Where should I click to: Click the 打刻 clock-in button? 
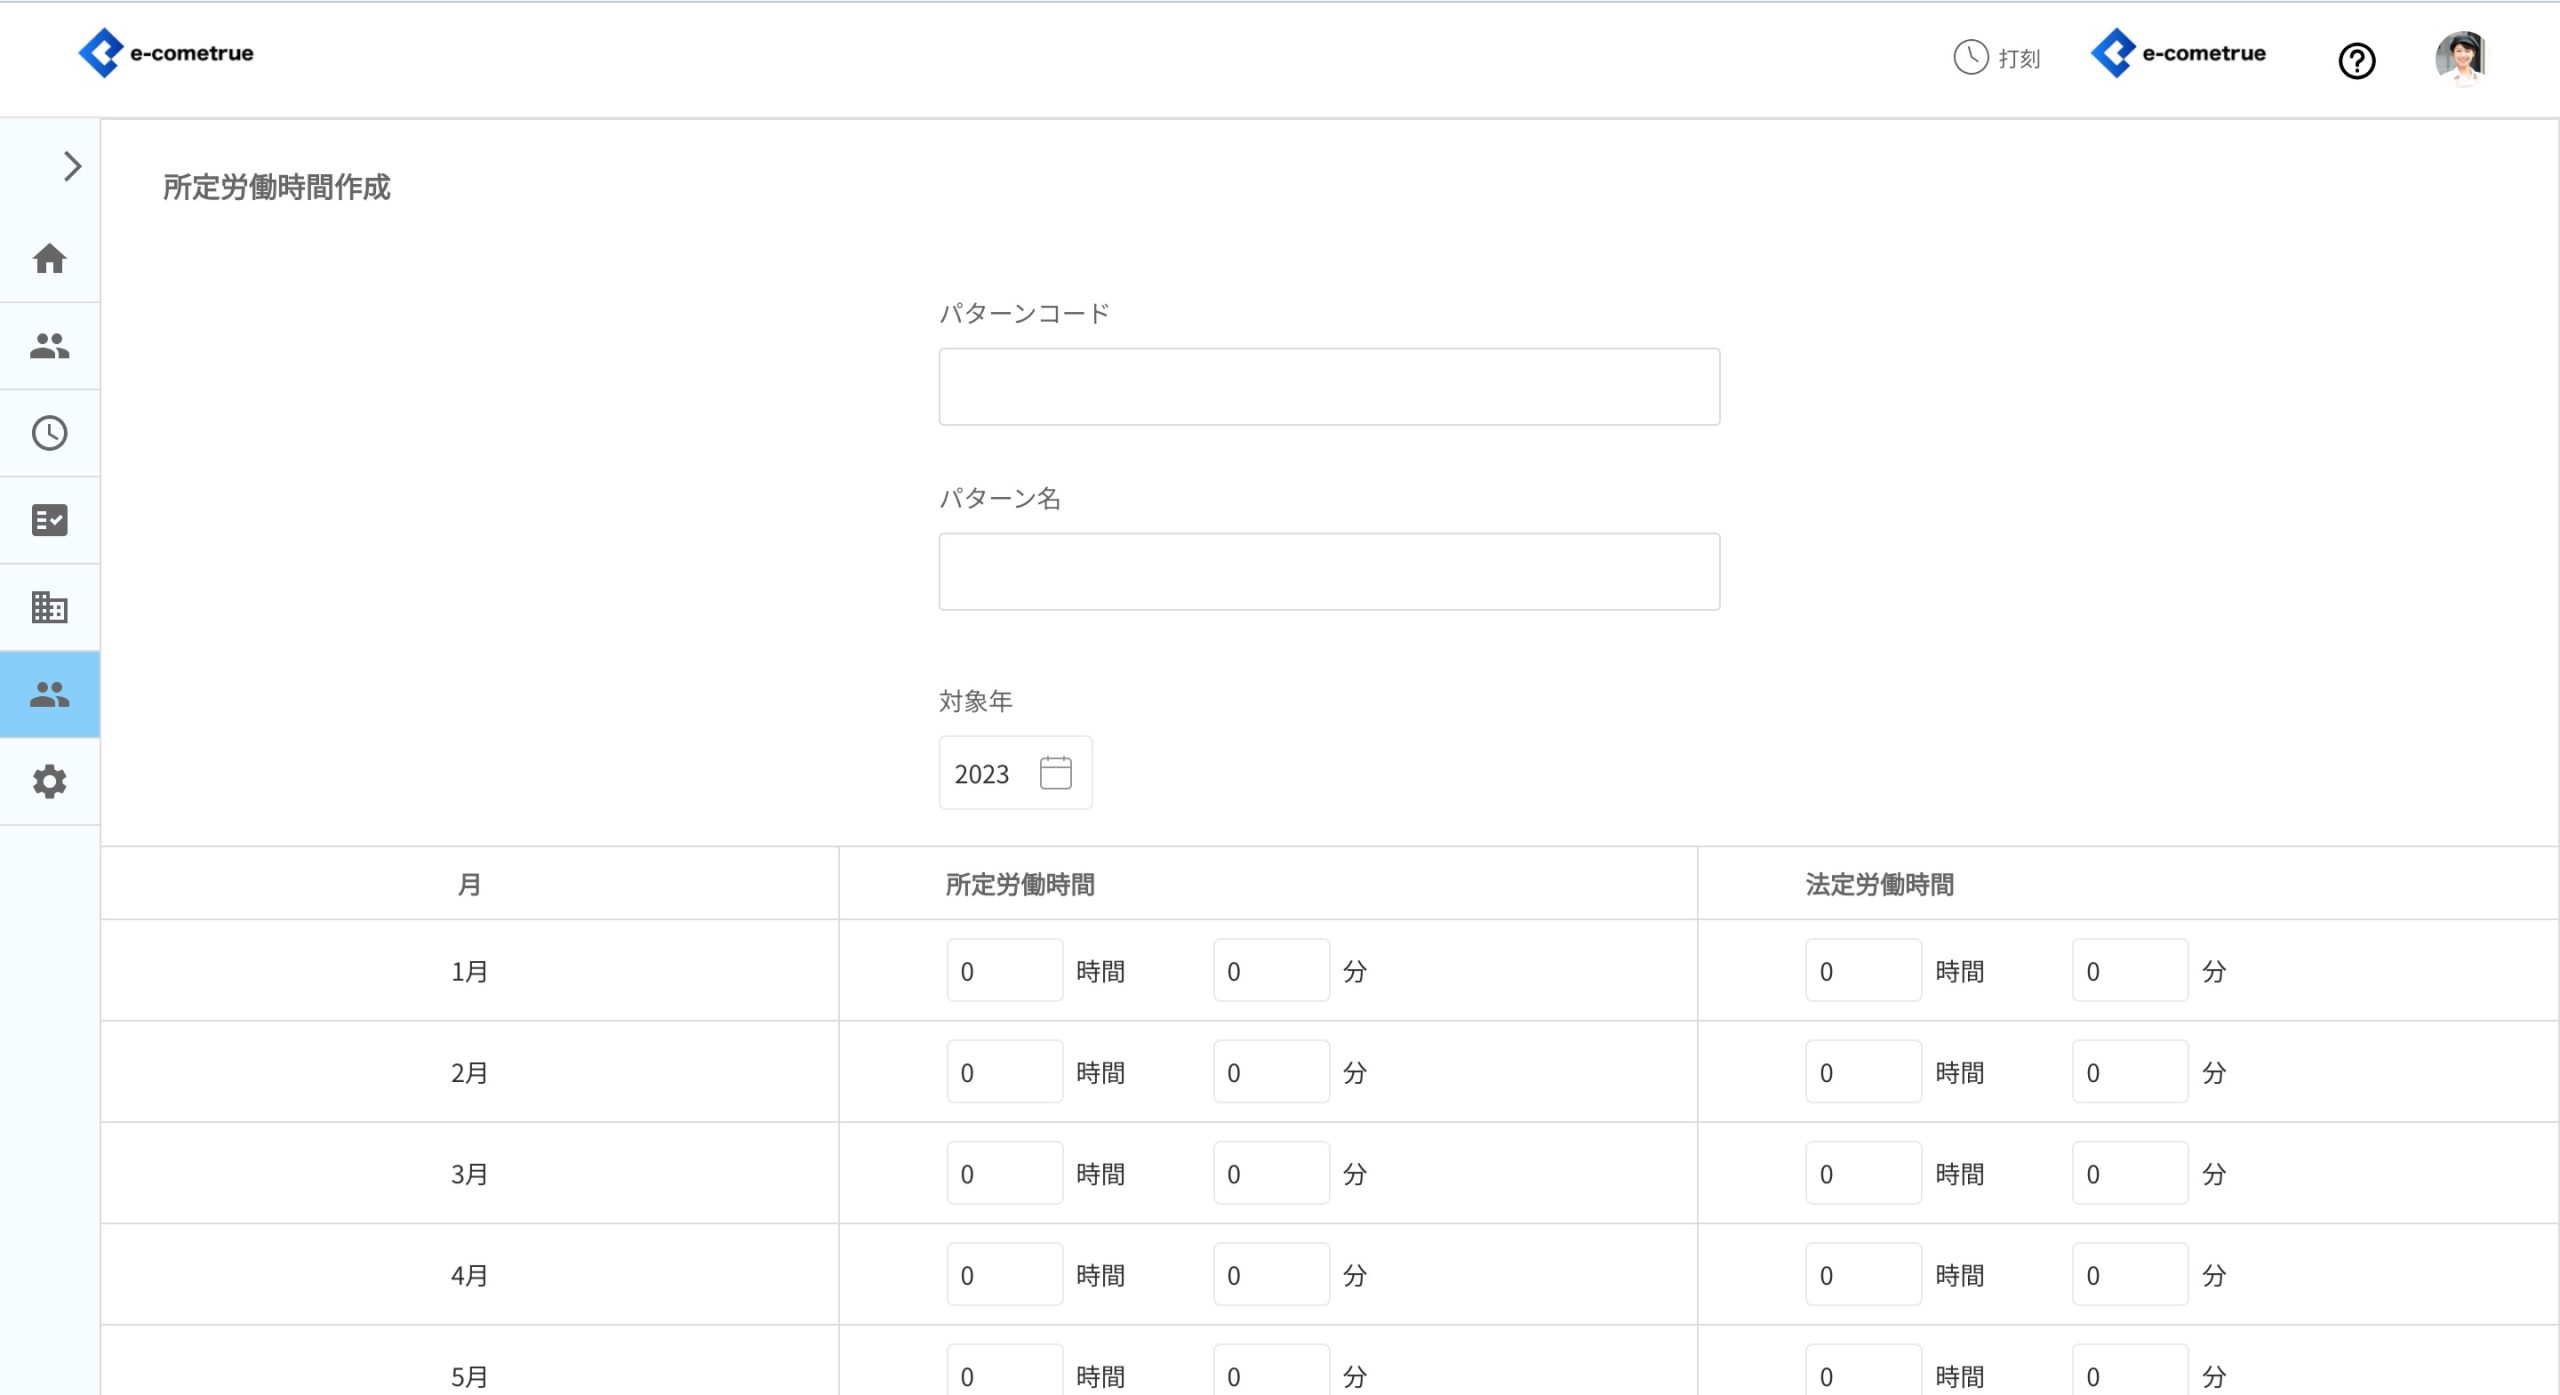[x=1997, y=58]
